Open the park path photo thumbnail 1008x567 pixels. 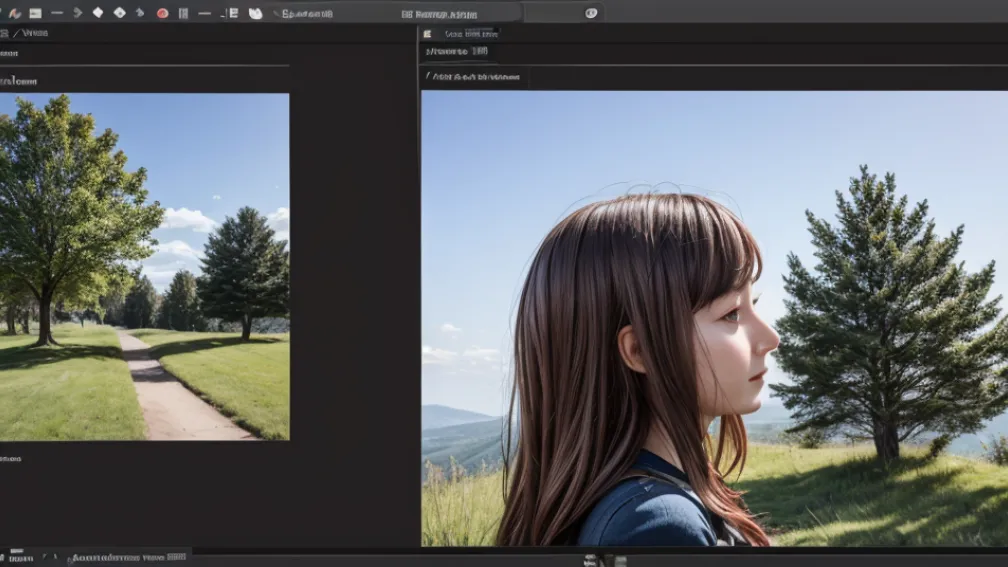(x=145, y=267)
